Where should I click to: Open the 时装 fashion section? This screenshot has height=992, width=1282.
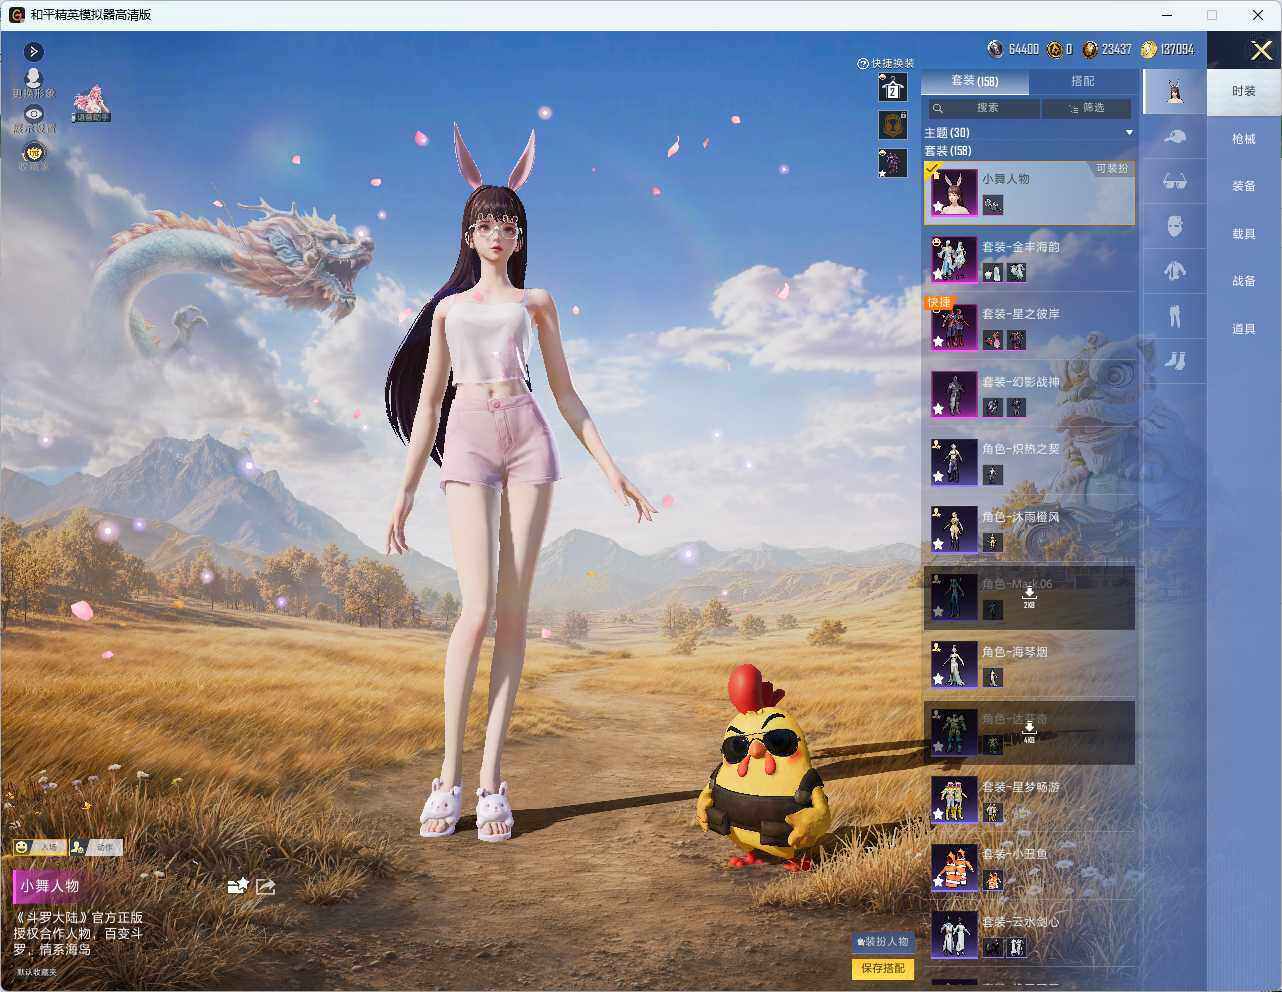click(1244, 91)
